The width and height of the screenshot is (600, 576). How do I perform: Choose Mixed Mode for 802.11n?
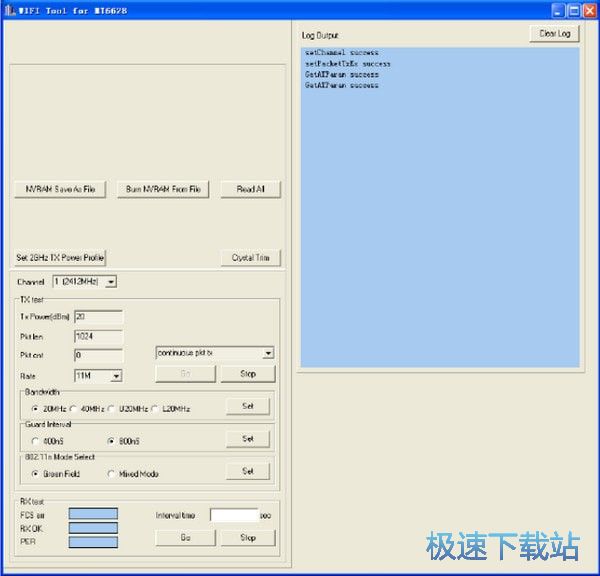pyautogui.click(x=111, y=474)
